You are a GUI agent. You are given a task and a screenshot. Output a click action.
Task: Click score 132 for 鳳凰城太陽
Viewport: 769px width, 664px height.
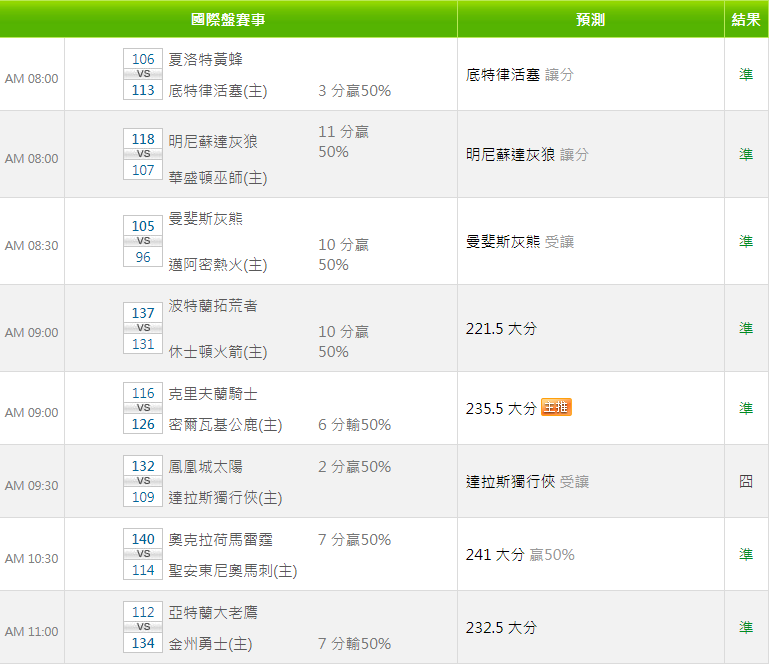coord(143,466)
